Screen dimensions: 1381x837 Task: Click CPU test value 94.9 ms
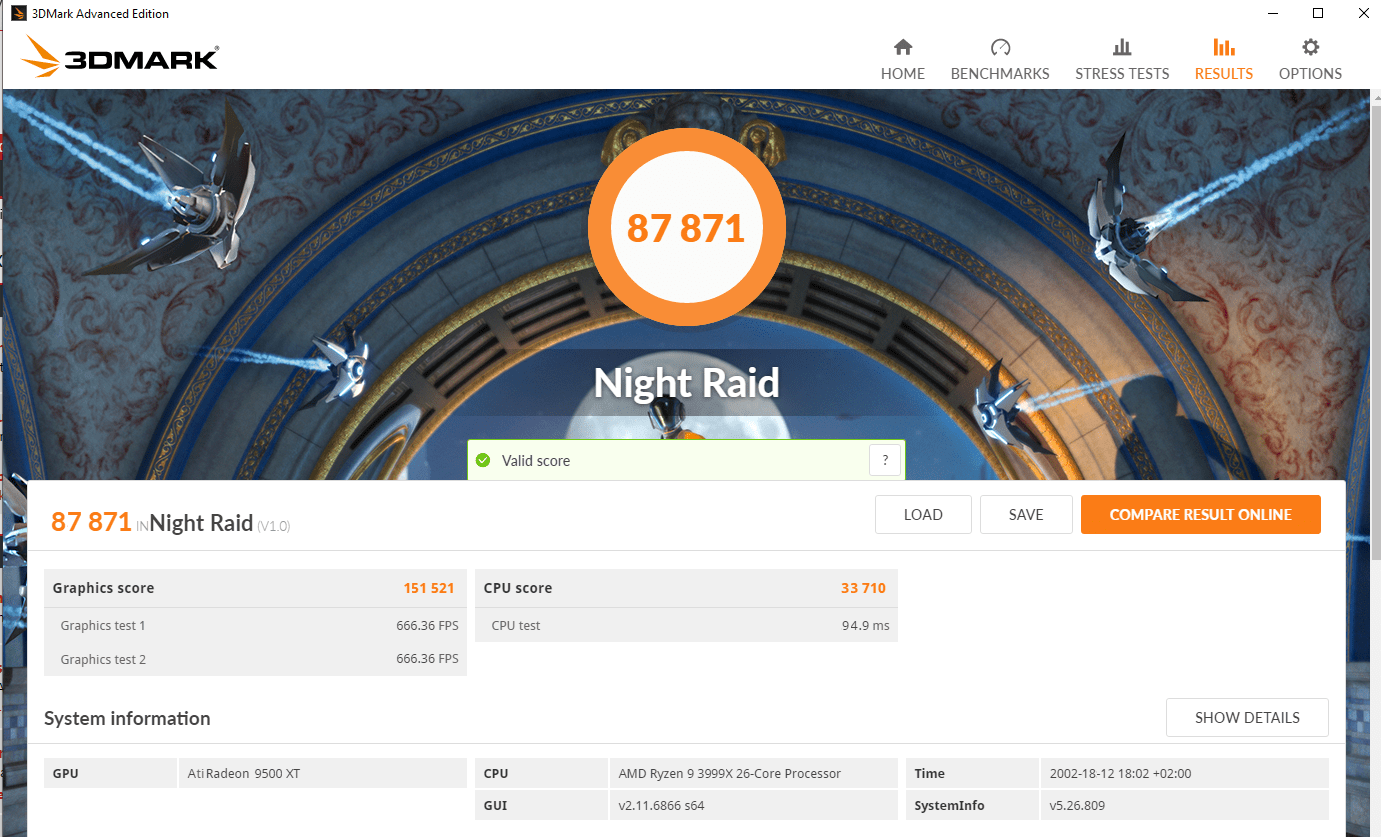click(865, 625)
